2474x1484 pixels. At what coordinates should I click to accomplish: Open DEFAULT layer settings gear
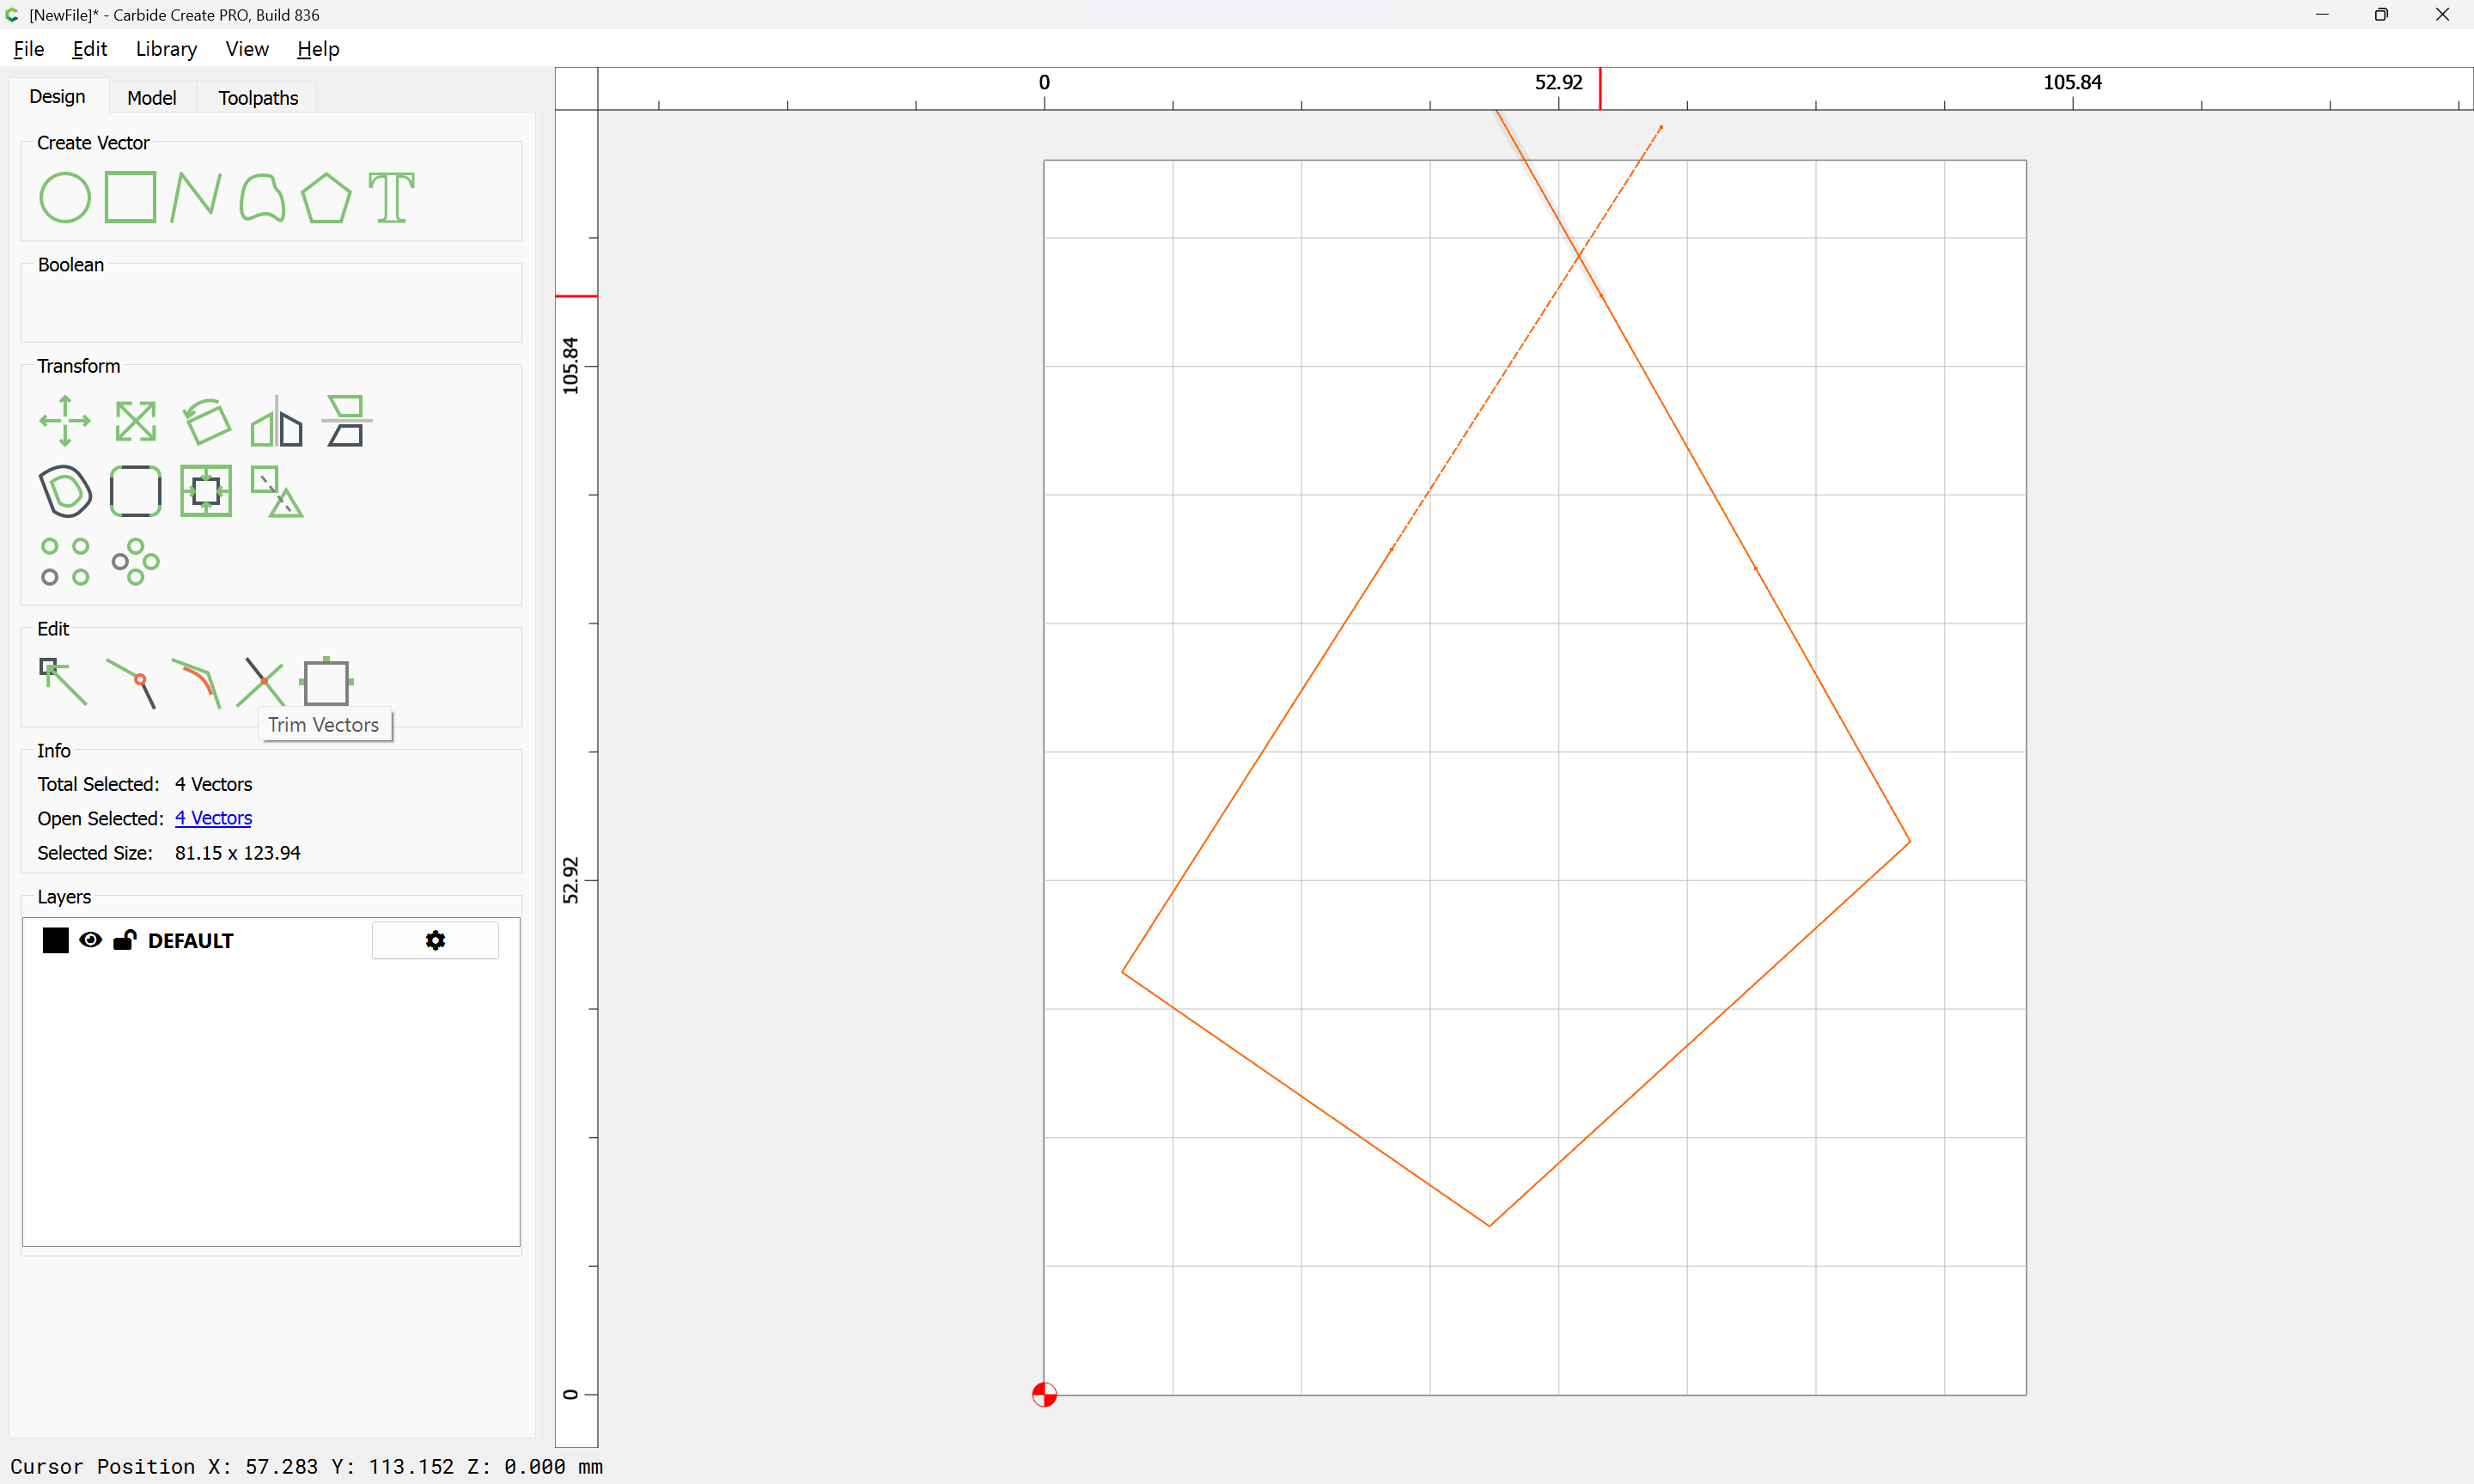(435, 940)
